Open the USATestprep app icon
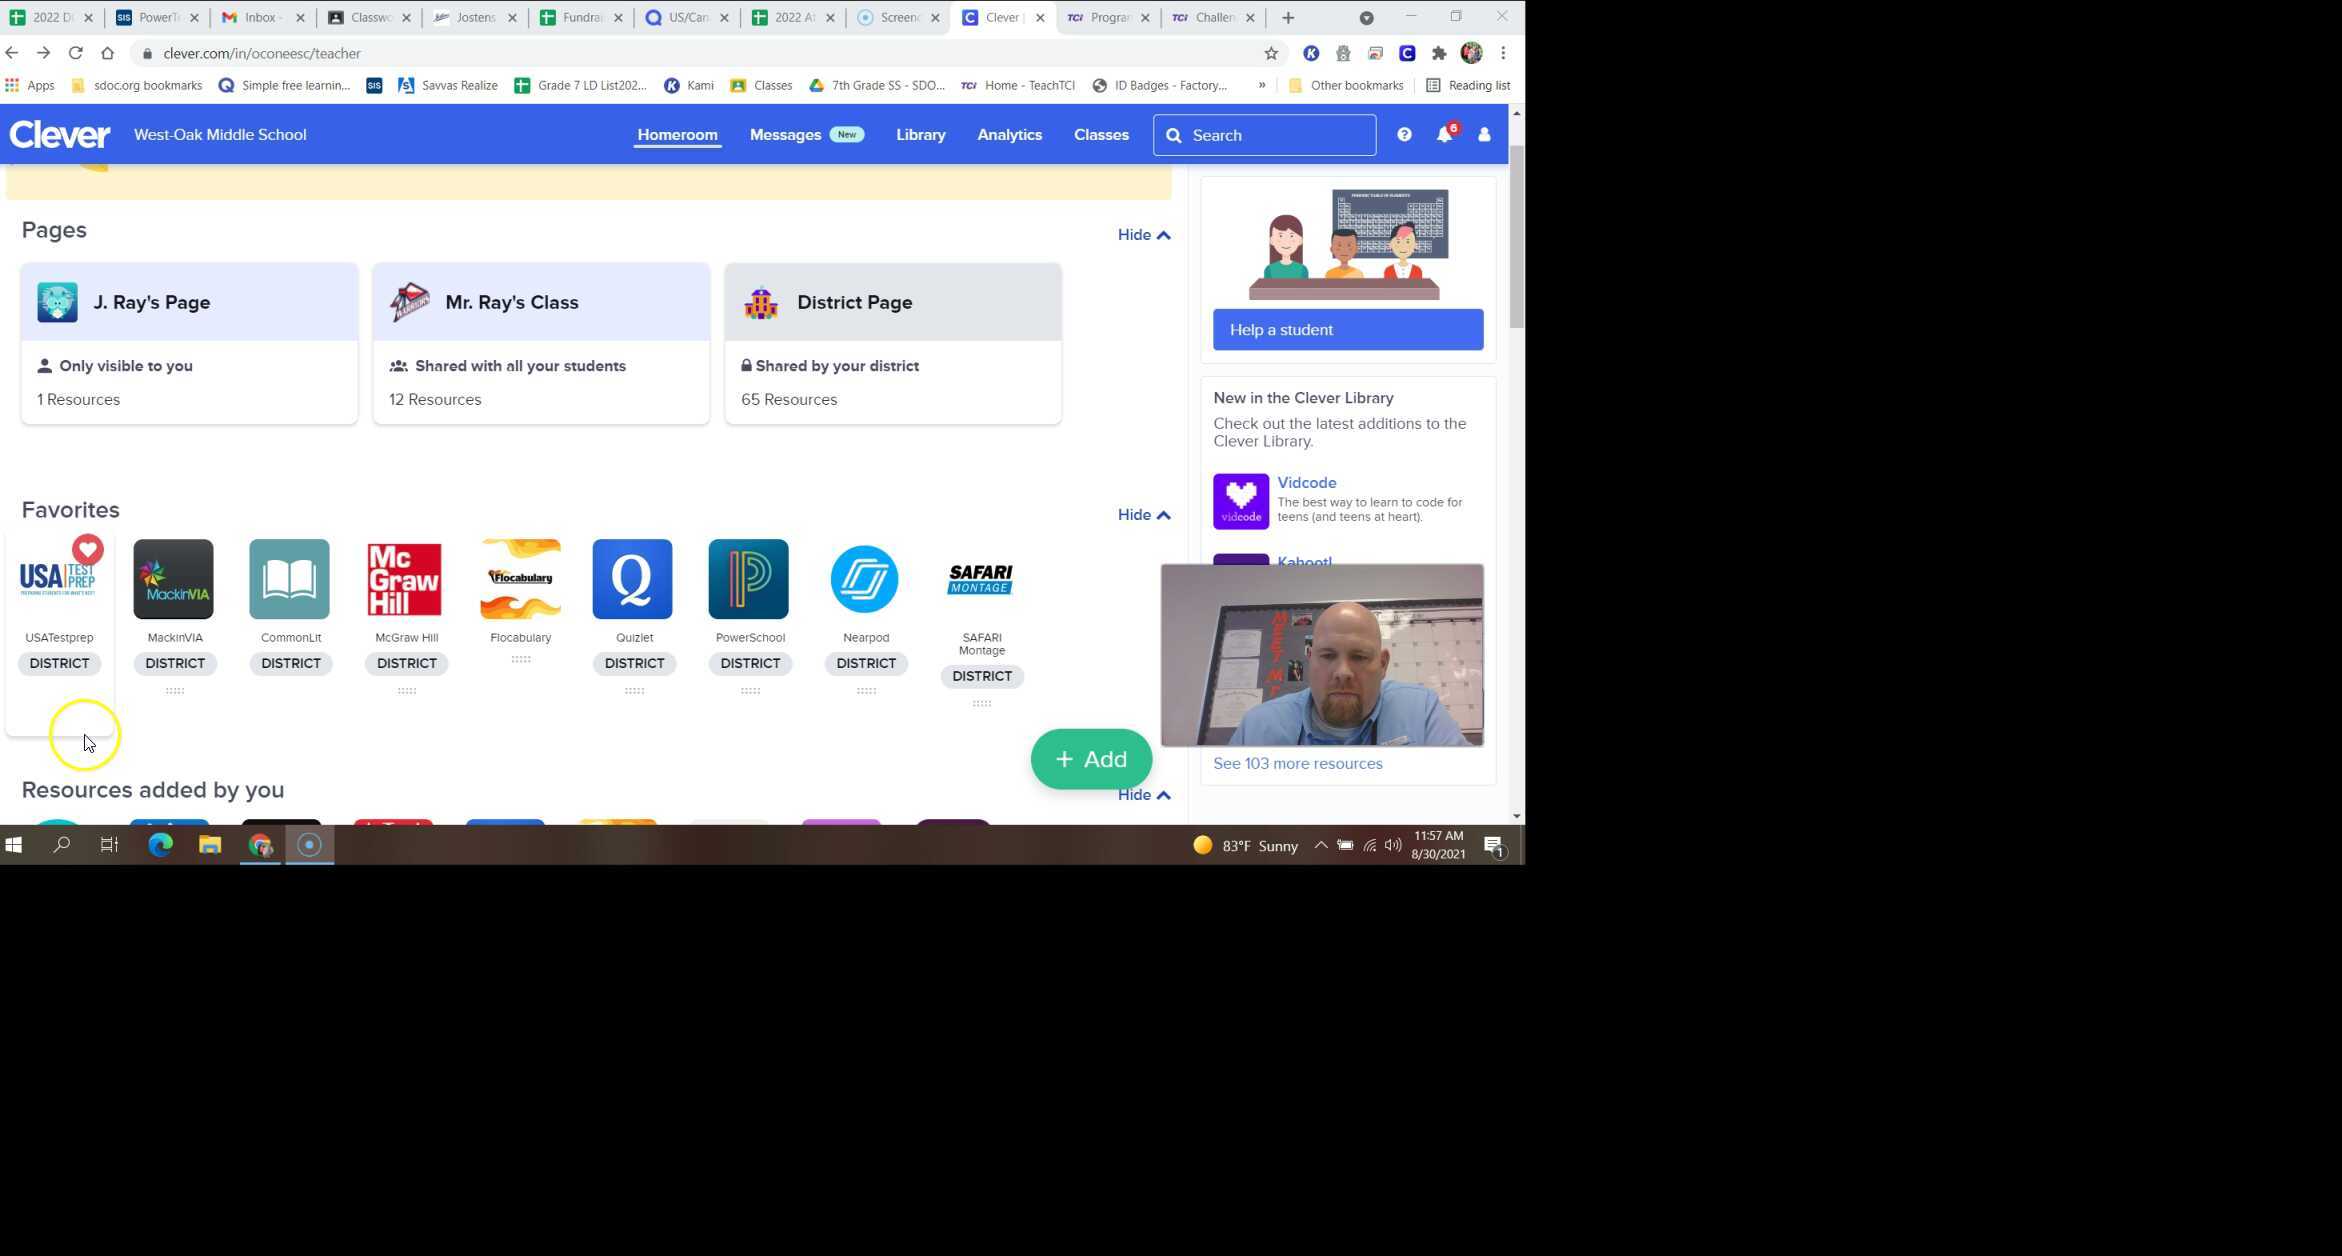2342x1256 pixels. (57, 579)
